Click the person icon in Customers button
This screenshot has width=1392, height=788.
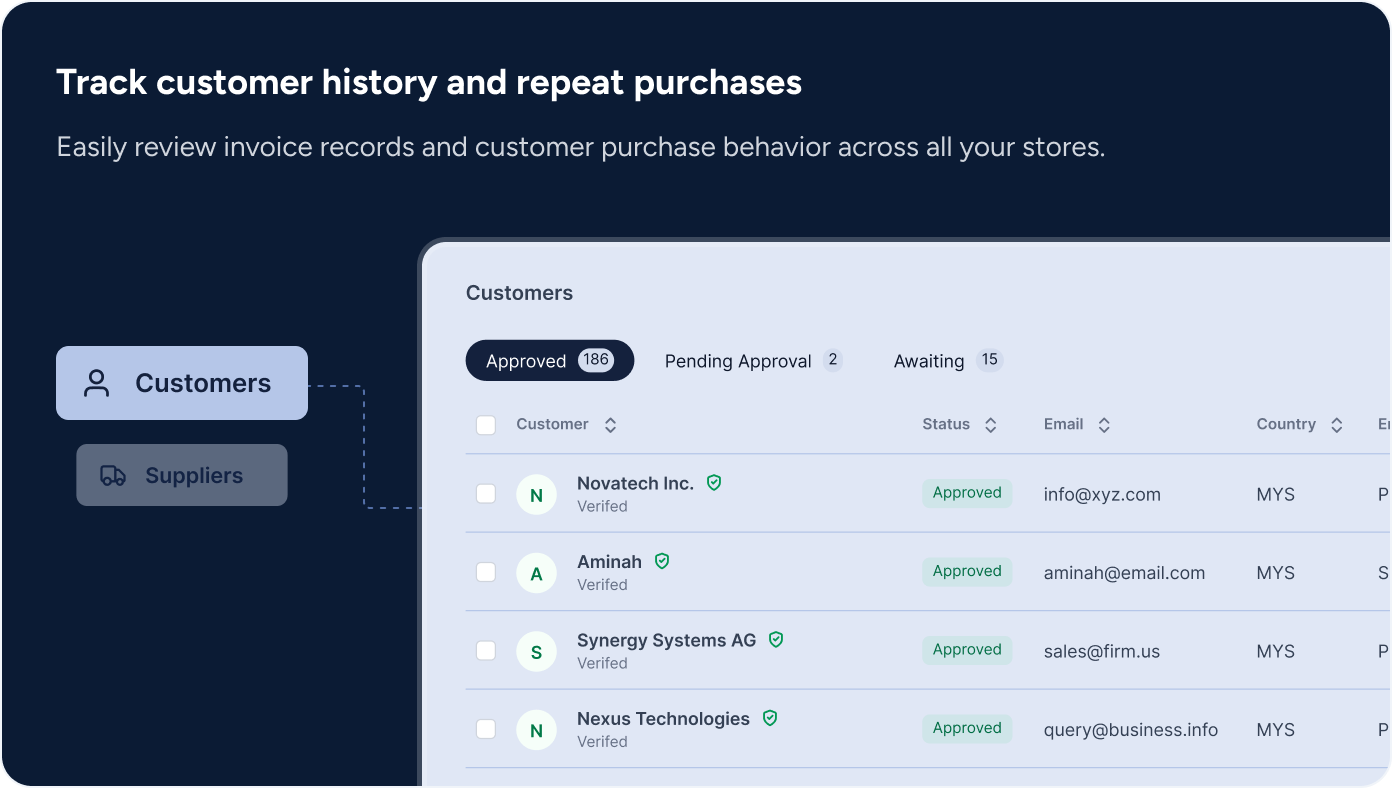tap(97, 383)
